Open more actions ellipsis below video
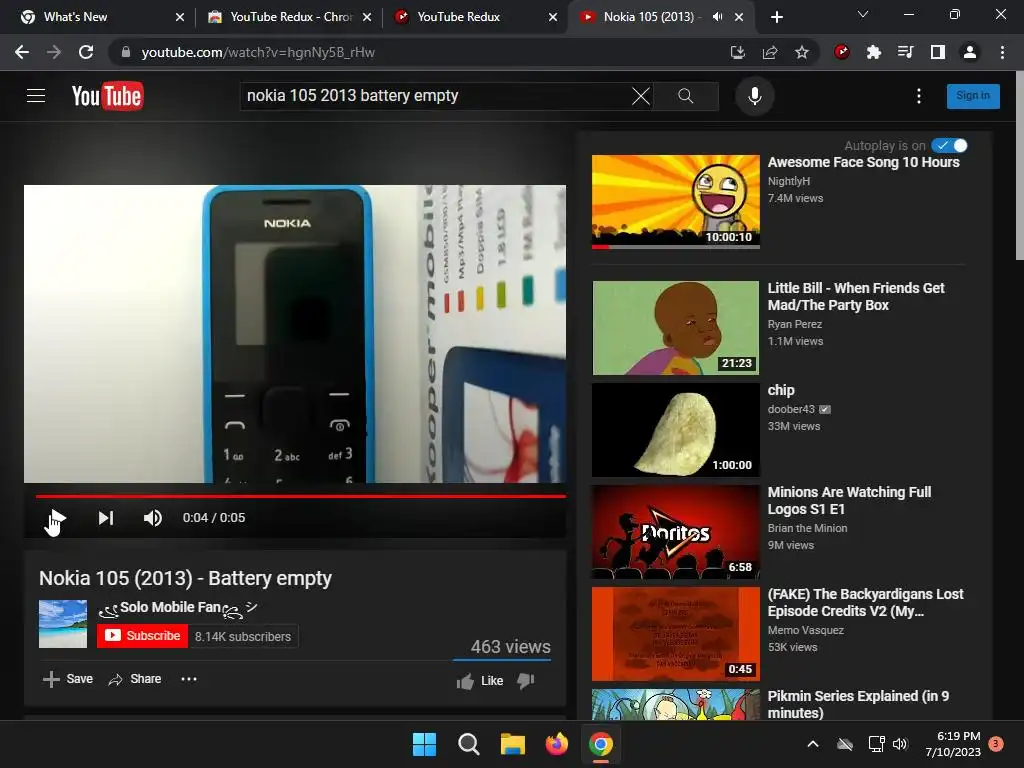 [x=189, y=679]
